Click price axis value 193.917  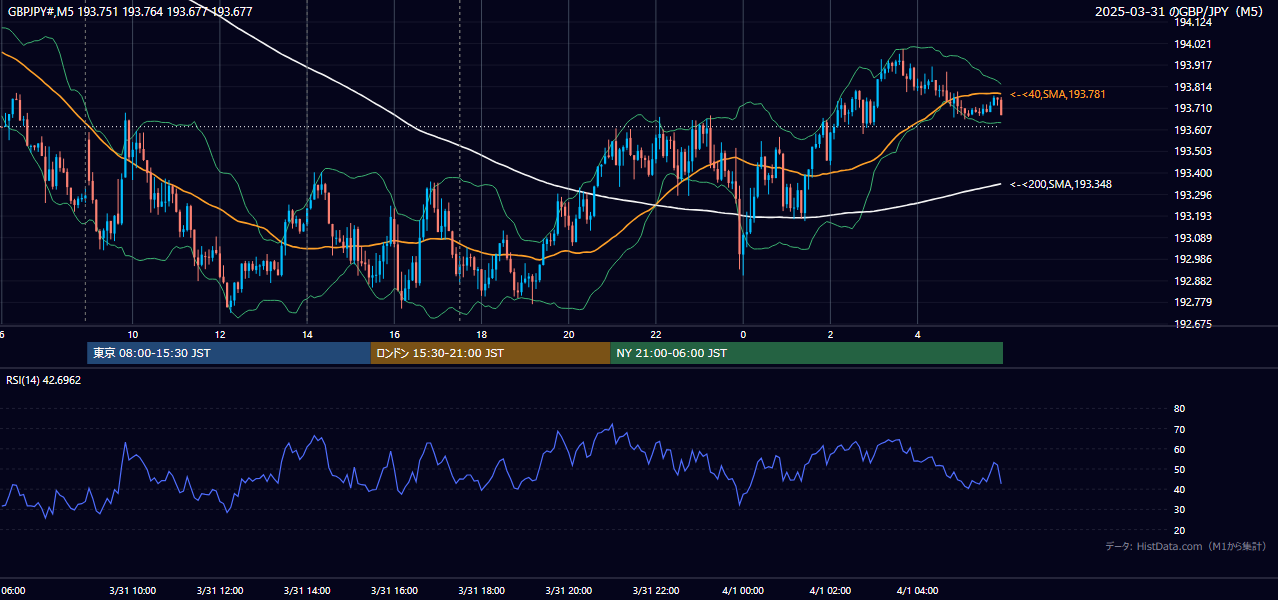(1194, 65)
